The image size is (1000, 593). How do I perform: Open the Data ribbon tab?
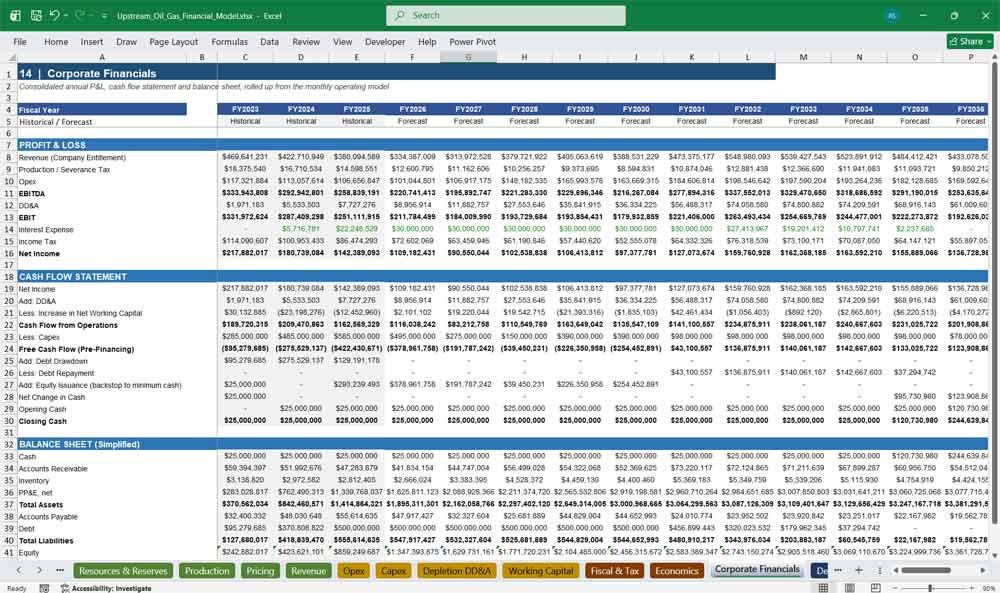click(x=269, y=41)
